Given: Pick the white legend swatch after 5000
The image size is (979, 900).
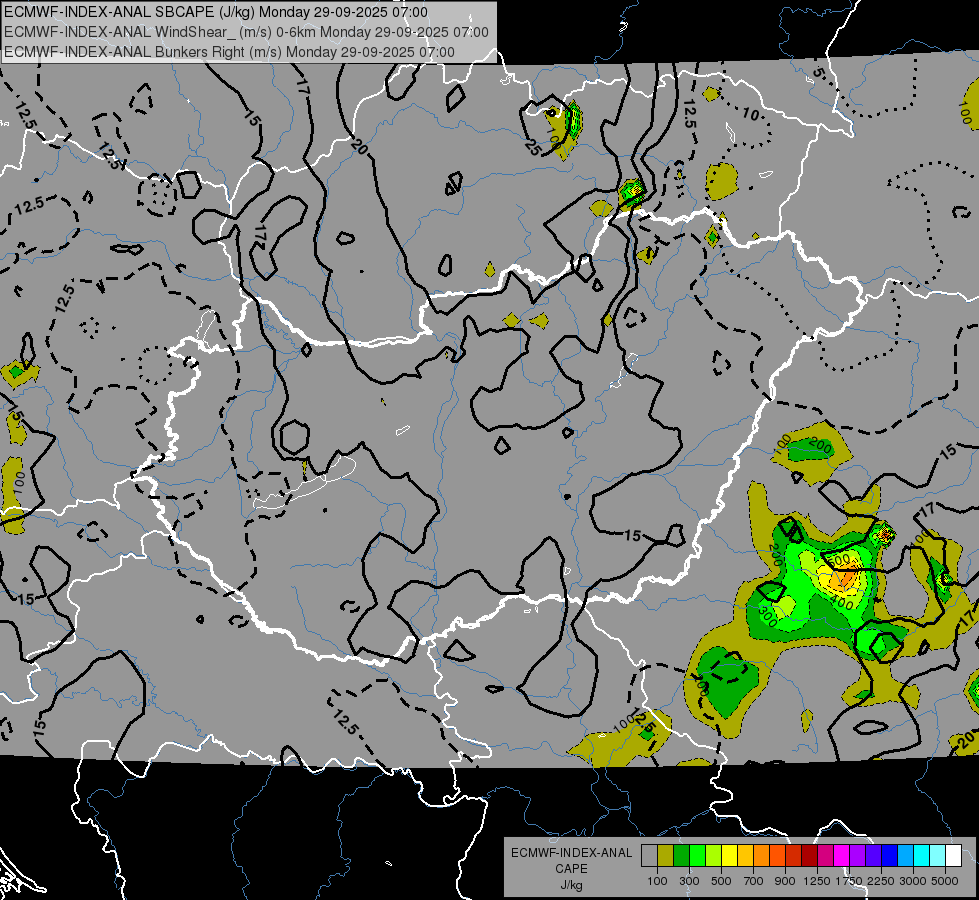Looking at the screenshot, I should [954, 856].
